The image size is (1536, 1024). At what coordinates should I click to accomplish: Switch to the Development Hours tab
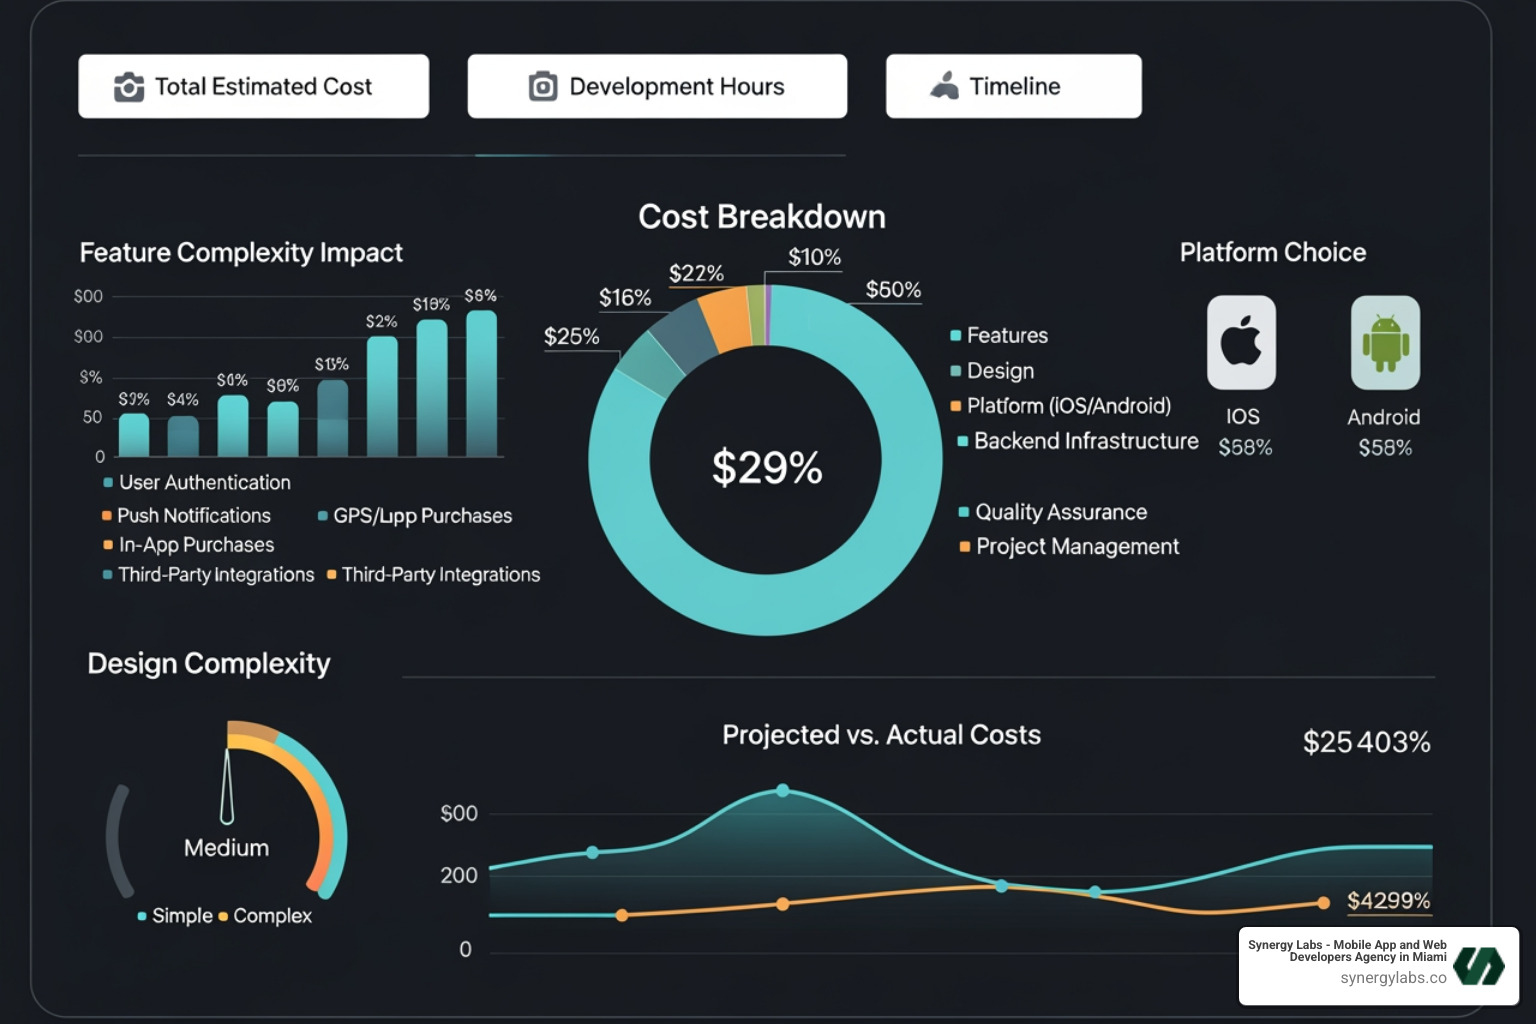pyautogui.click(x=657, y=86)
